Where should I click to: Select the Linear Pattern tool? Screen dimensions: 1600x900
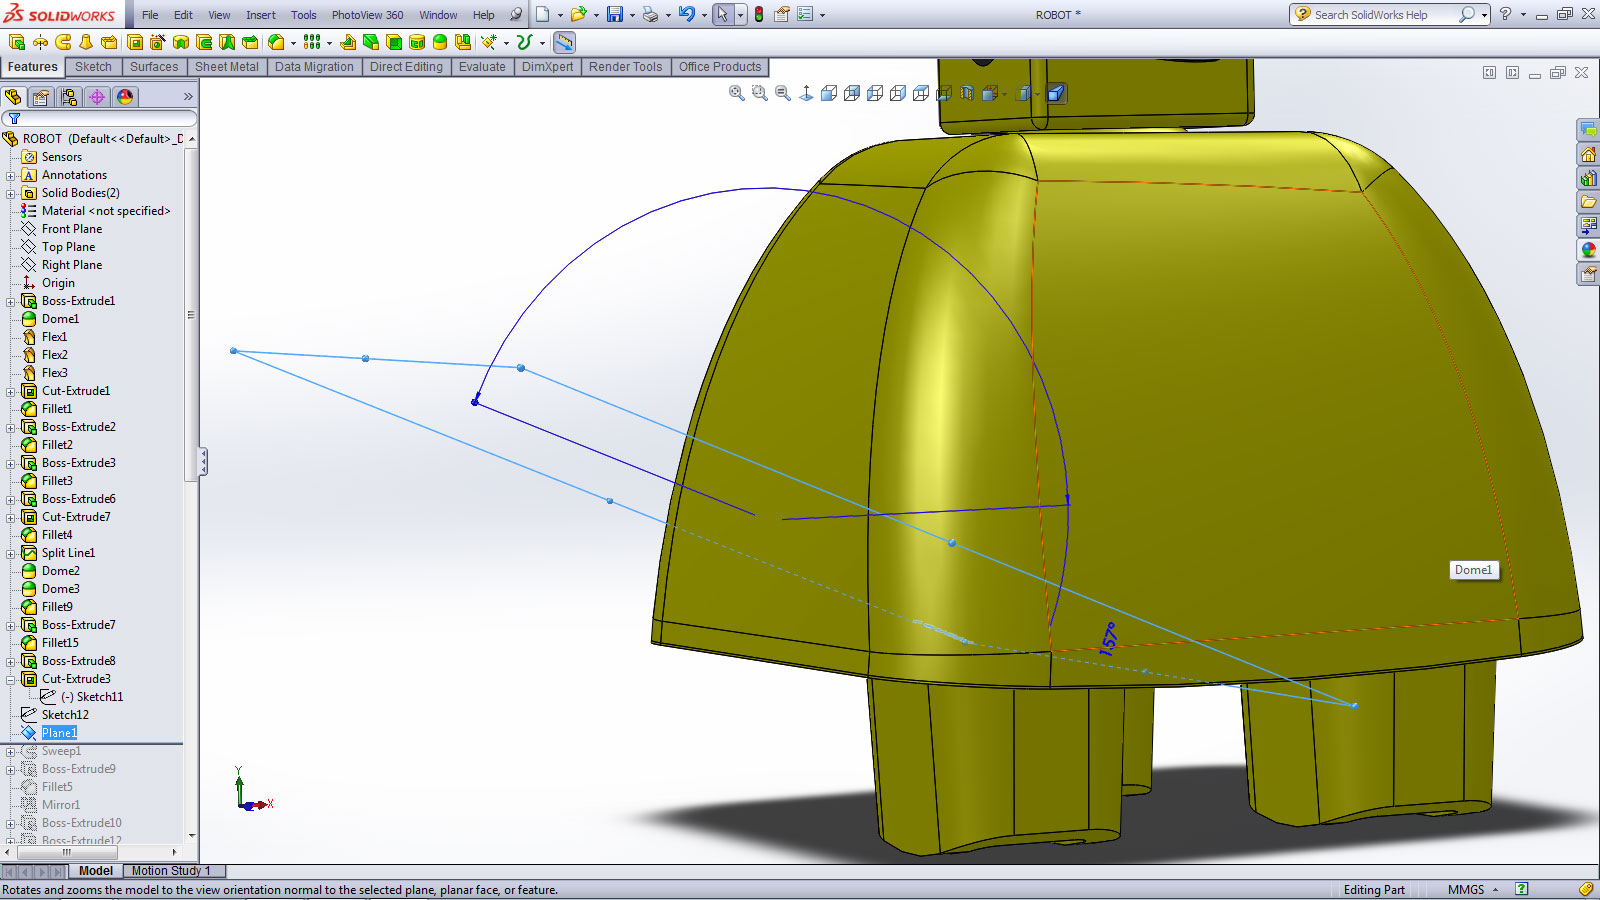(312, 42)
